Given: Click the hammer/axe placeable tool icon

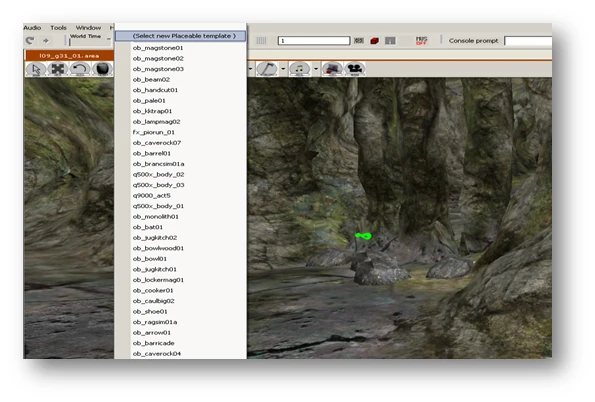Looking at the screenshot, I should click(267, 69).
